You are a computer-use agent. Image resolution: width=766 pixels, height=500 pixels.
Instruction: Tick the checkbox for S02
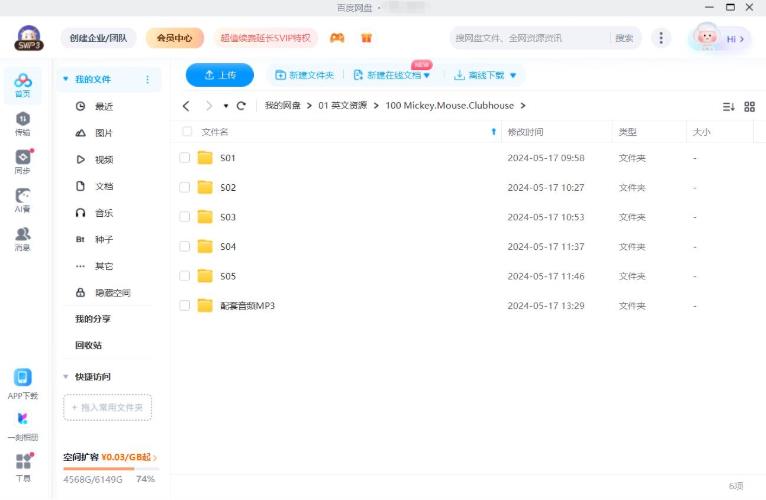point(185,187)
